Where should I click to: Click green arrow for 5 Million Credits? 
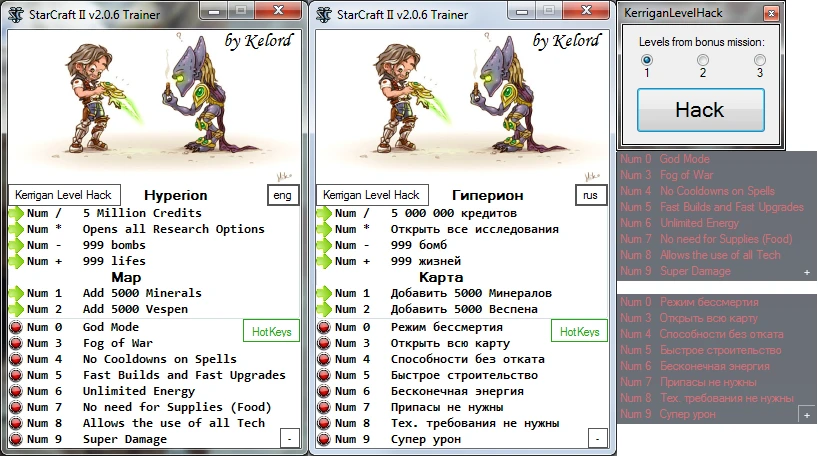pyautogui.click(x=16, y=213)
